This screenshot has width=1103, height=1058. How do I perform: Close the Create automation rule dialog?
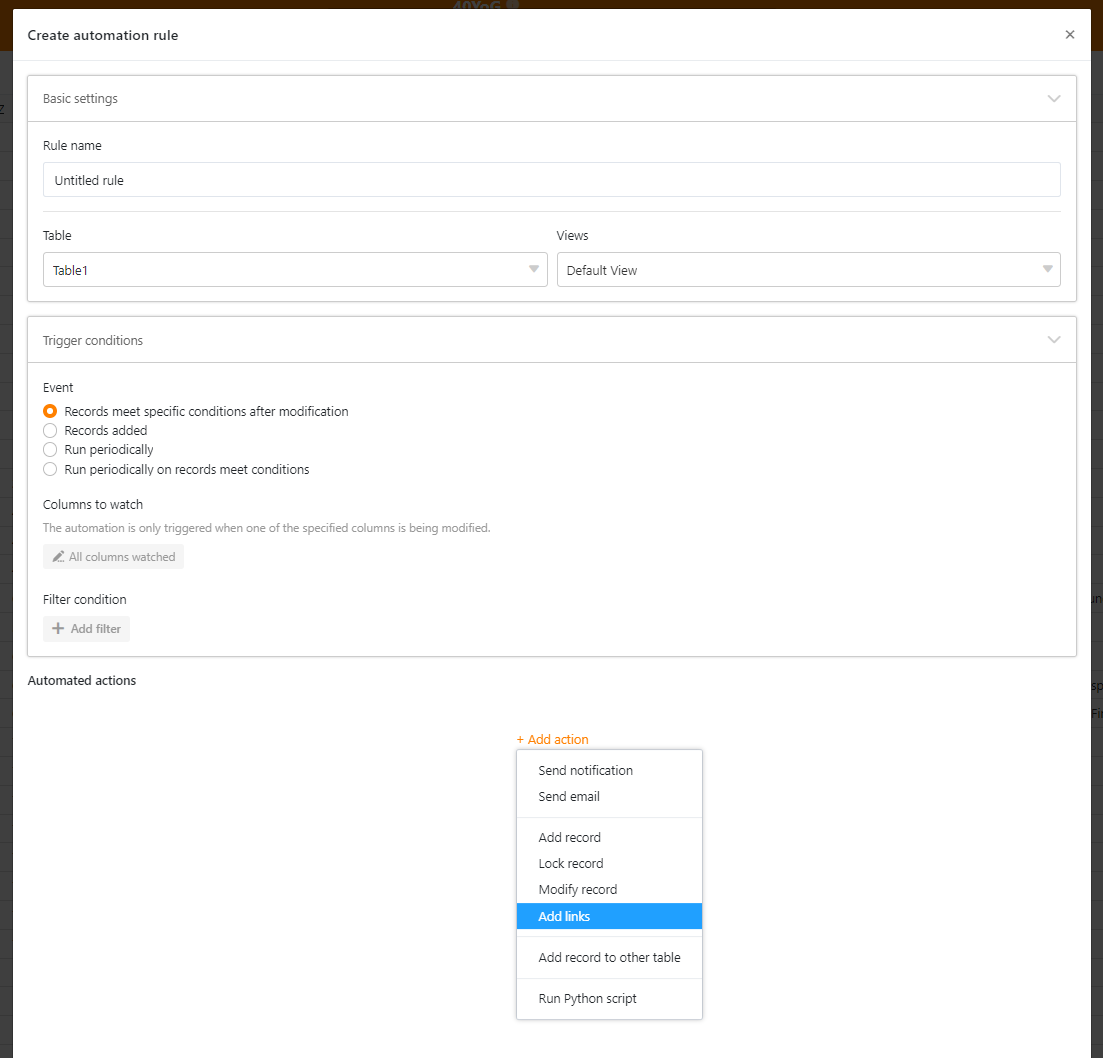point(1069,35)
